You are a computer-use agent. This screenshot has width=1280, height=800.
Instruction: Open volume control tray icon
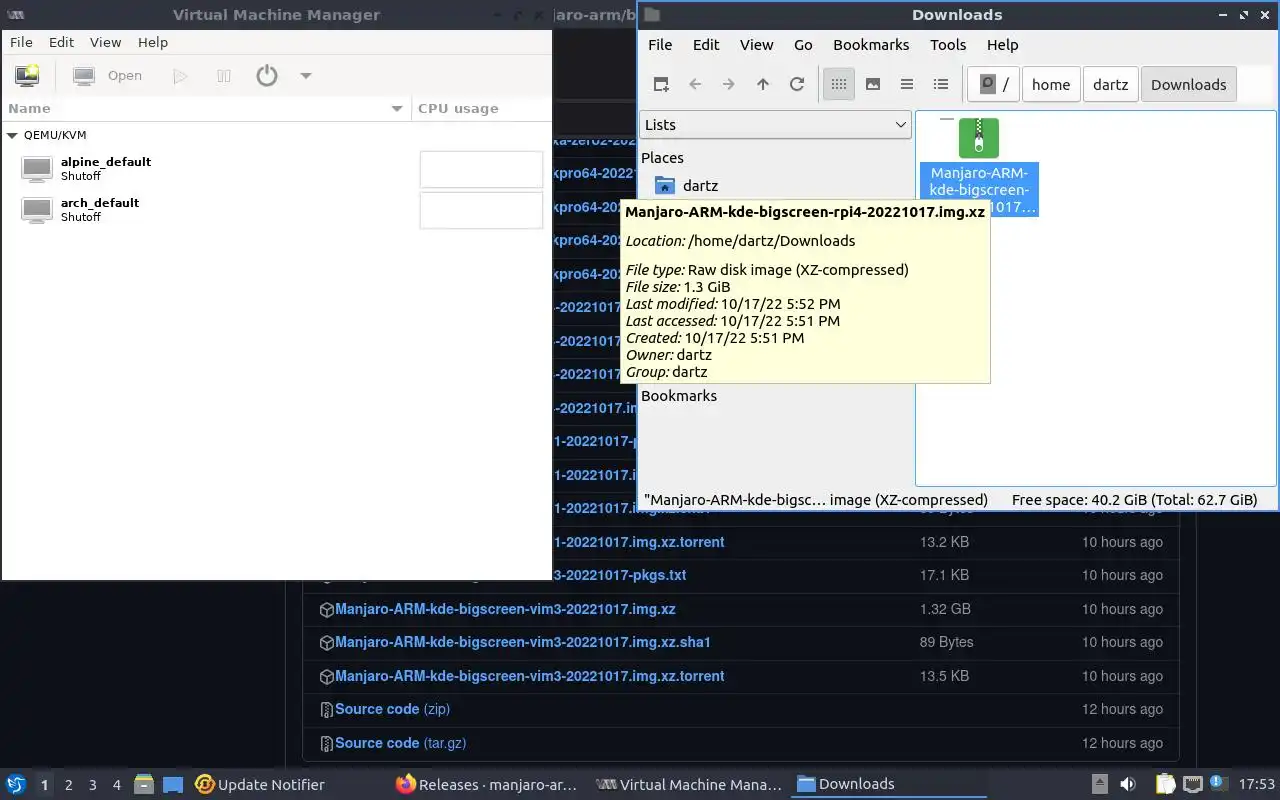(1127, 785)
